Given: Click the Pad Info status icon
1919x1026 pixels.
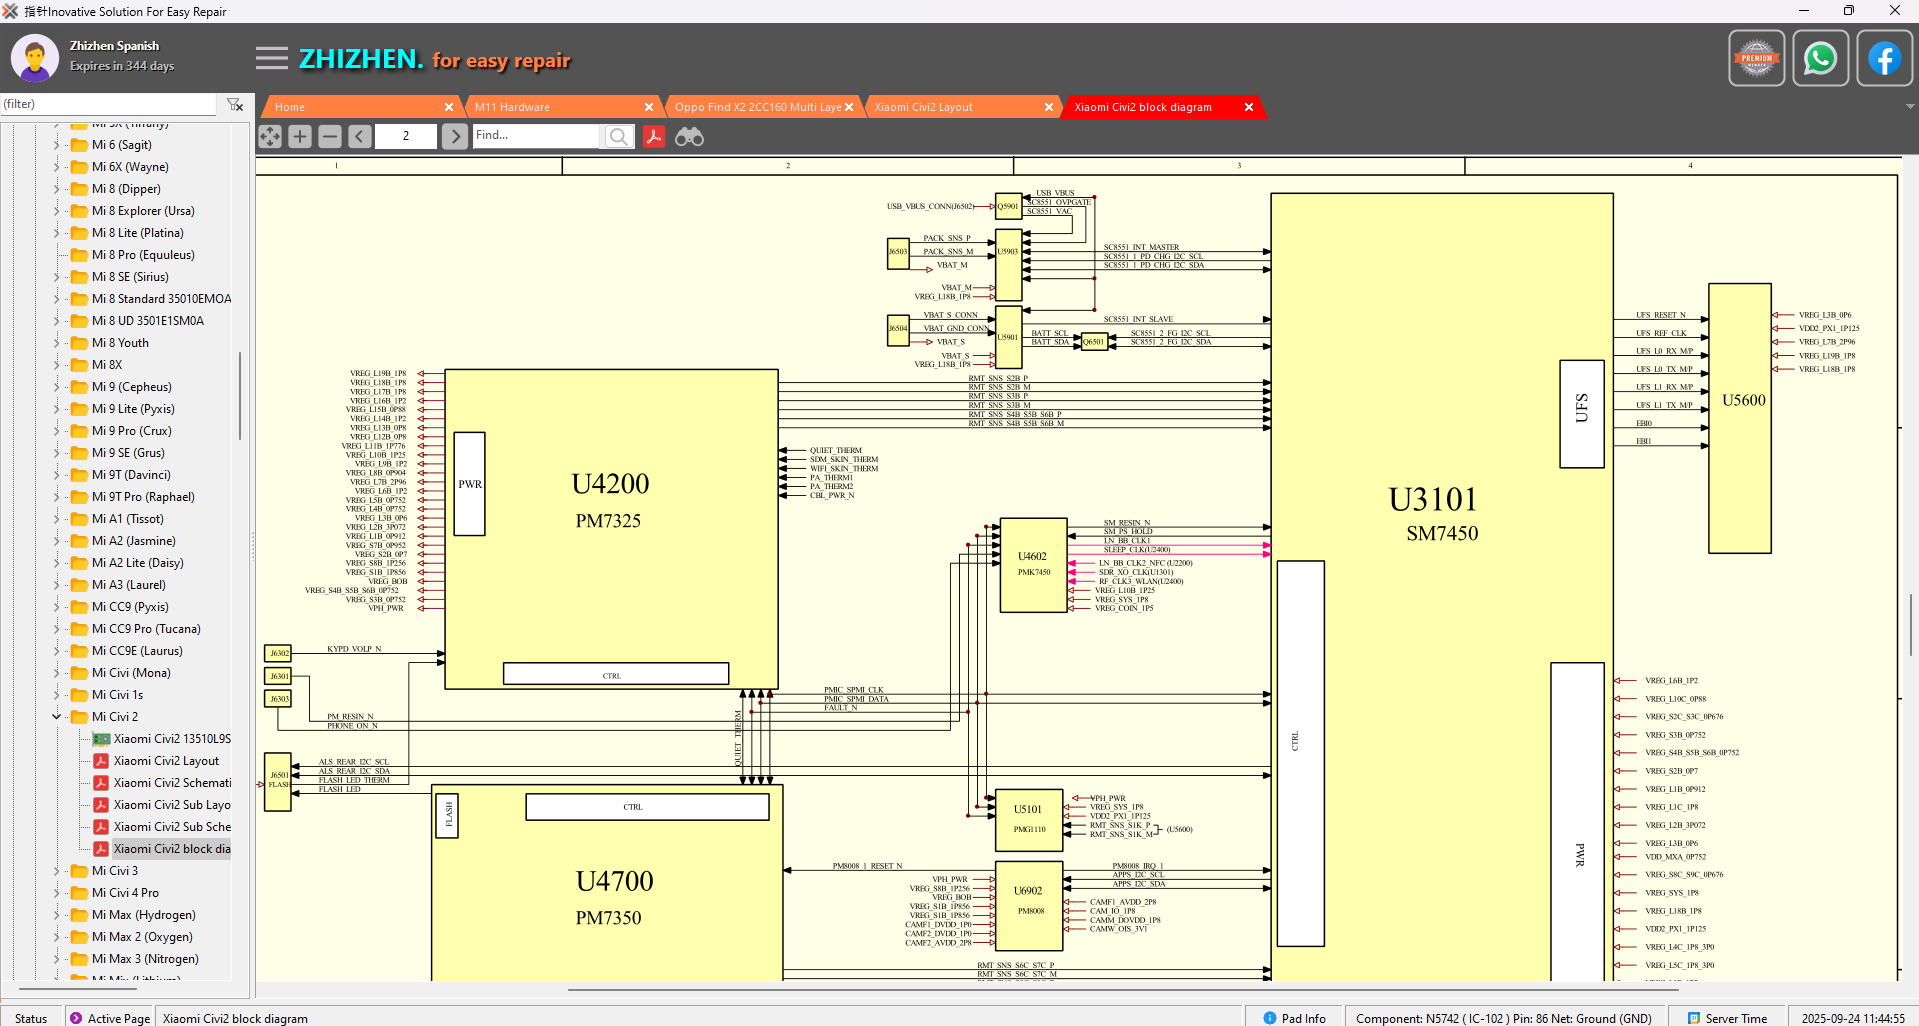Looking at the screenshot, I should coord(1270,1018).
